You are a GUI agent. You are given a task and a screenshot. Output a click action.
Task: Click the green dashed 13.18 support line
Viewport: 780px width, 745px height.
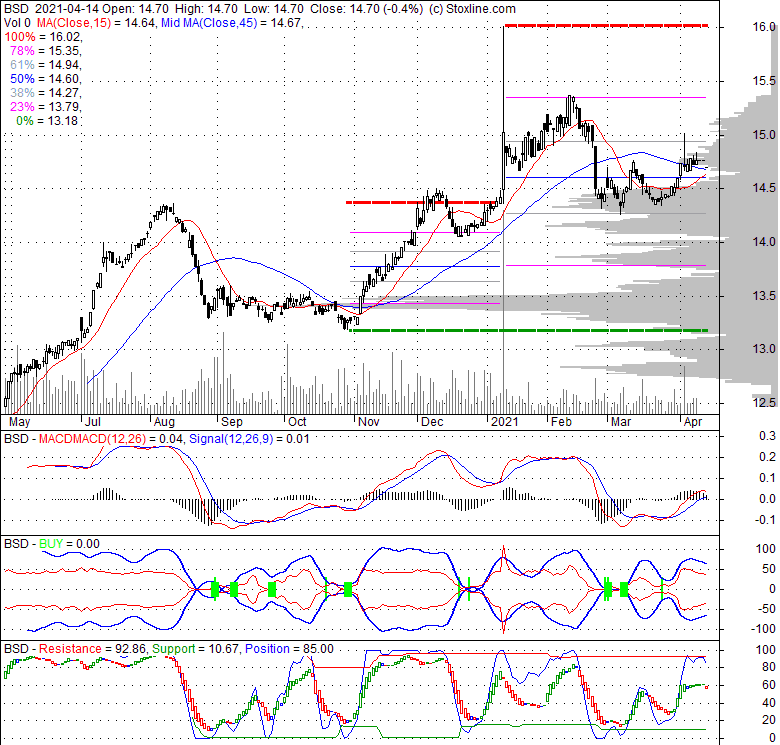(x=529, y=330)
